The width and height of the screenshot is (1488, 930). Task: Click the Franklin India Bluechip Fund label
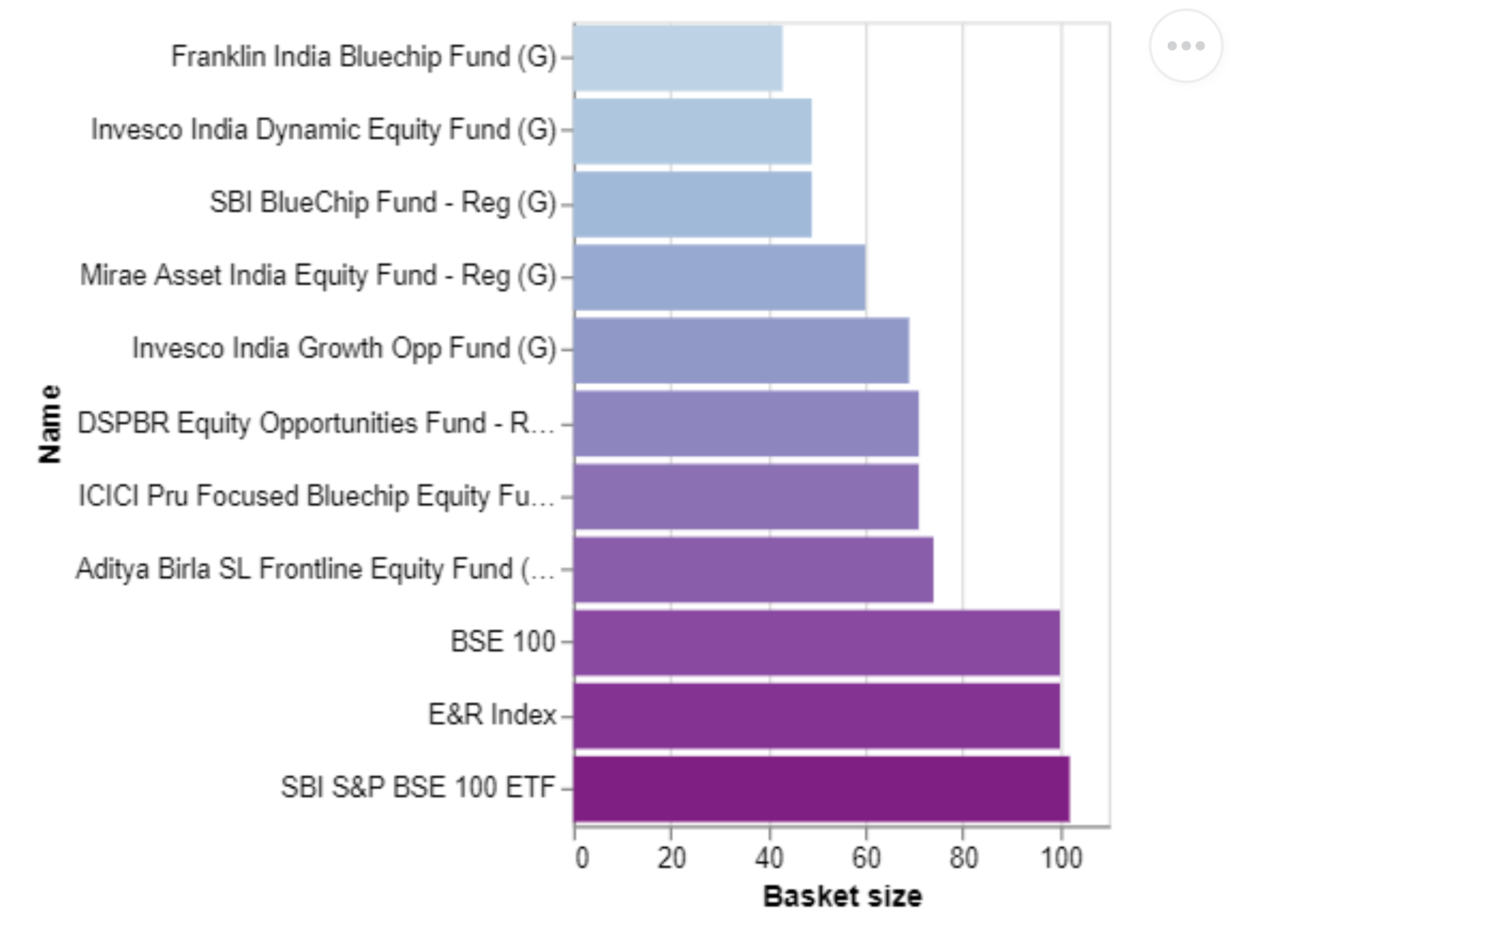(x=363, y=57)
